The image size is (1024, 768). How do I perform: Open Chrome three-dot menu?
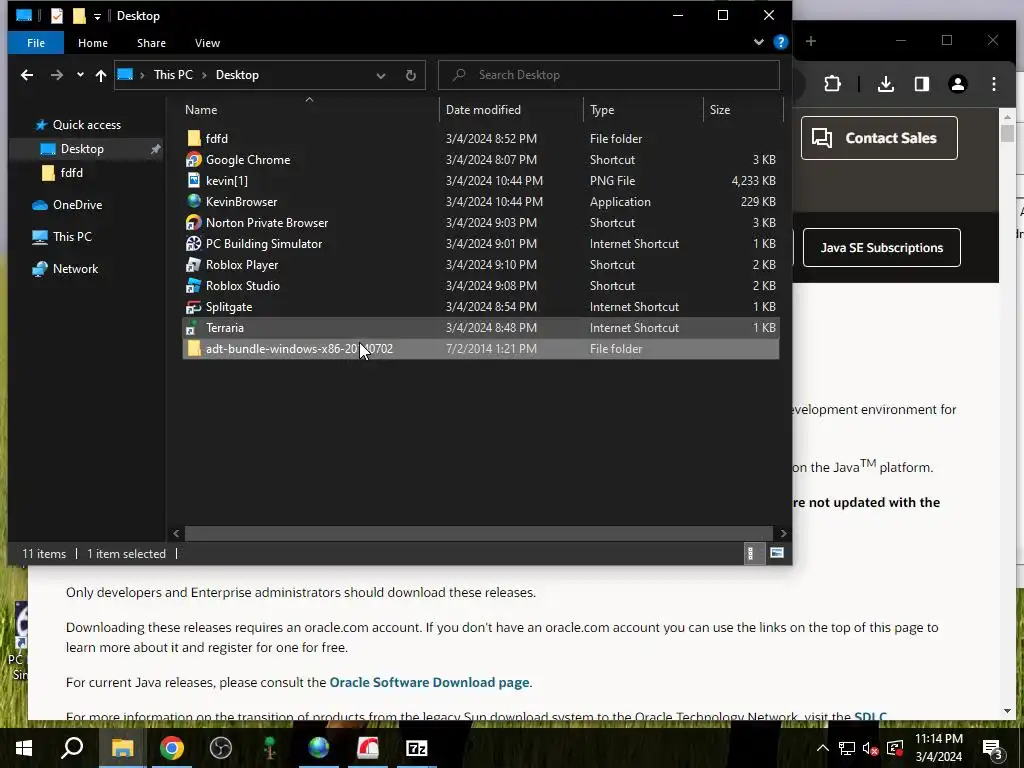click(x=994, y=84)
